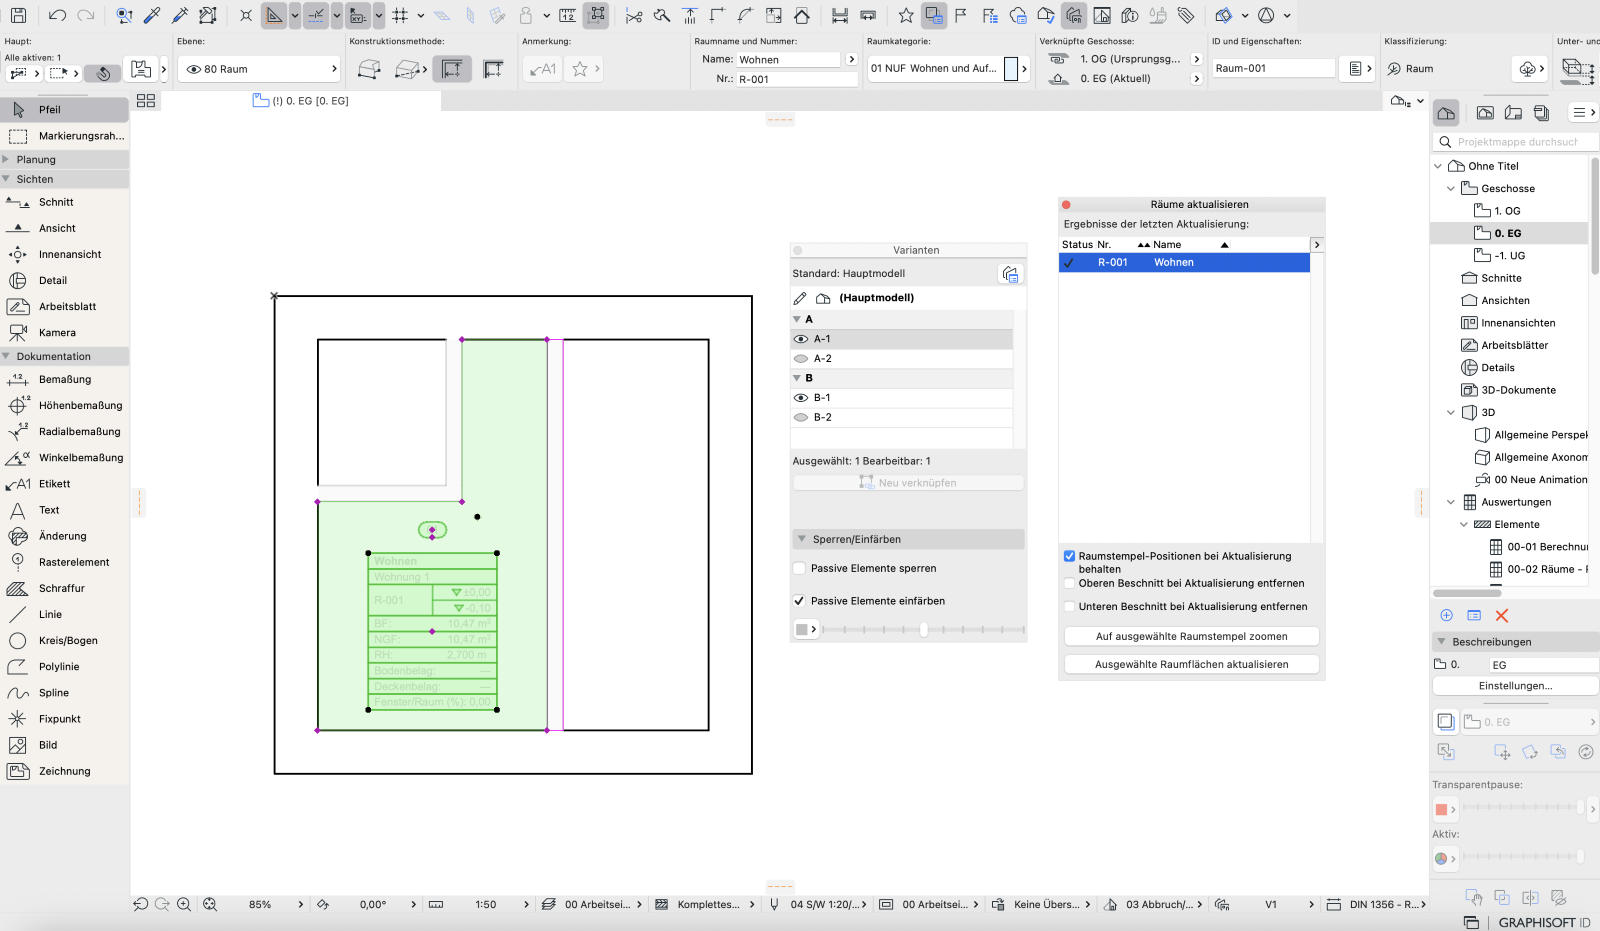Check Passive Elemente sperren
Image resolution: width=1600 pixels, height=931 pixels.
[799, 568]
